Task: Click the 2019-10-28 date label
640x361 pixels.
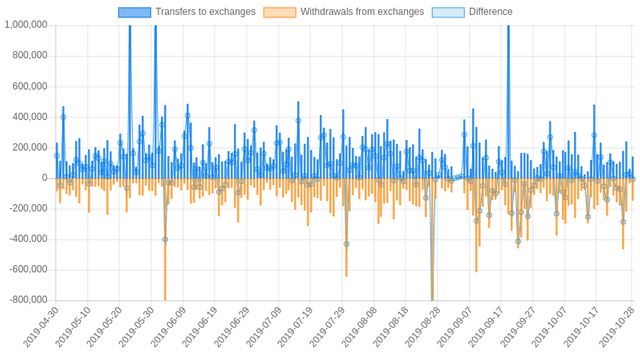Action: pyautogui.click(x=617, y=328)
